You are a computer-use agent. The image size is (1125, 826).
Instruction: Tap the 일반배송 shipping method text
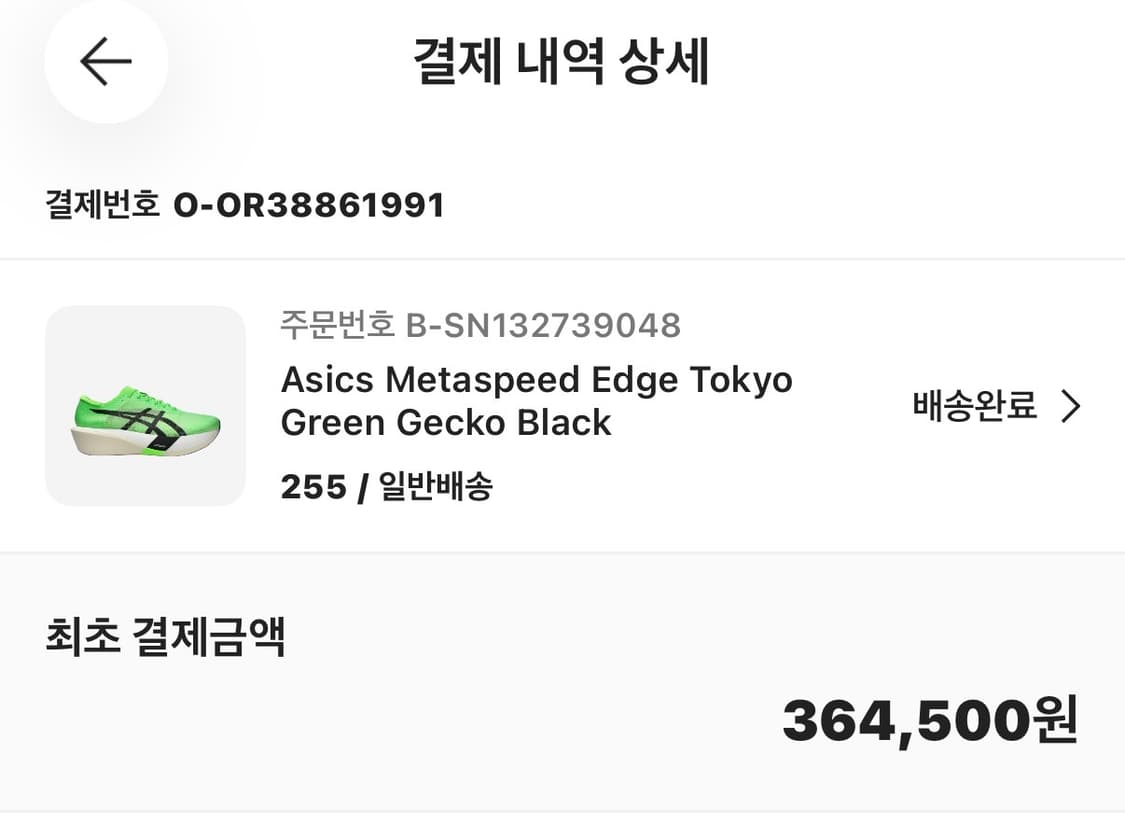coord(435,487)
